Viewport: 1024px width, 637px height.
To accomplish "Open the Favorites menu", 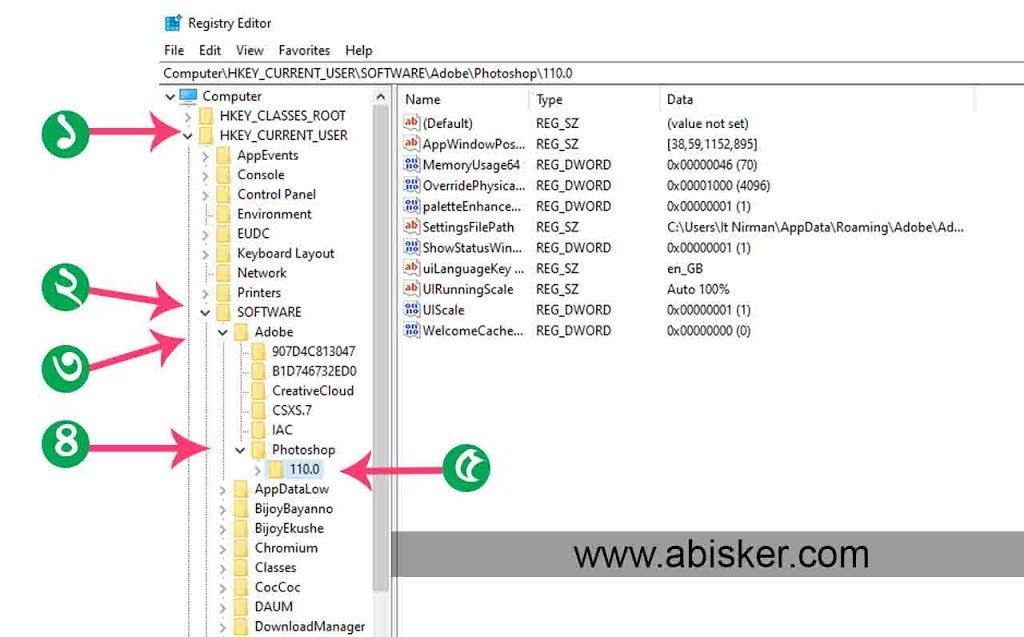I will (304, 50).
